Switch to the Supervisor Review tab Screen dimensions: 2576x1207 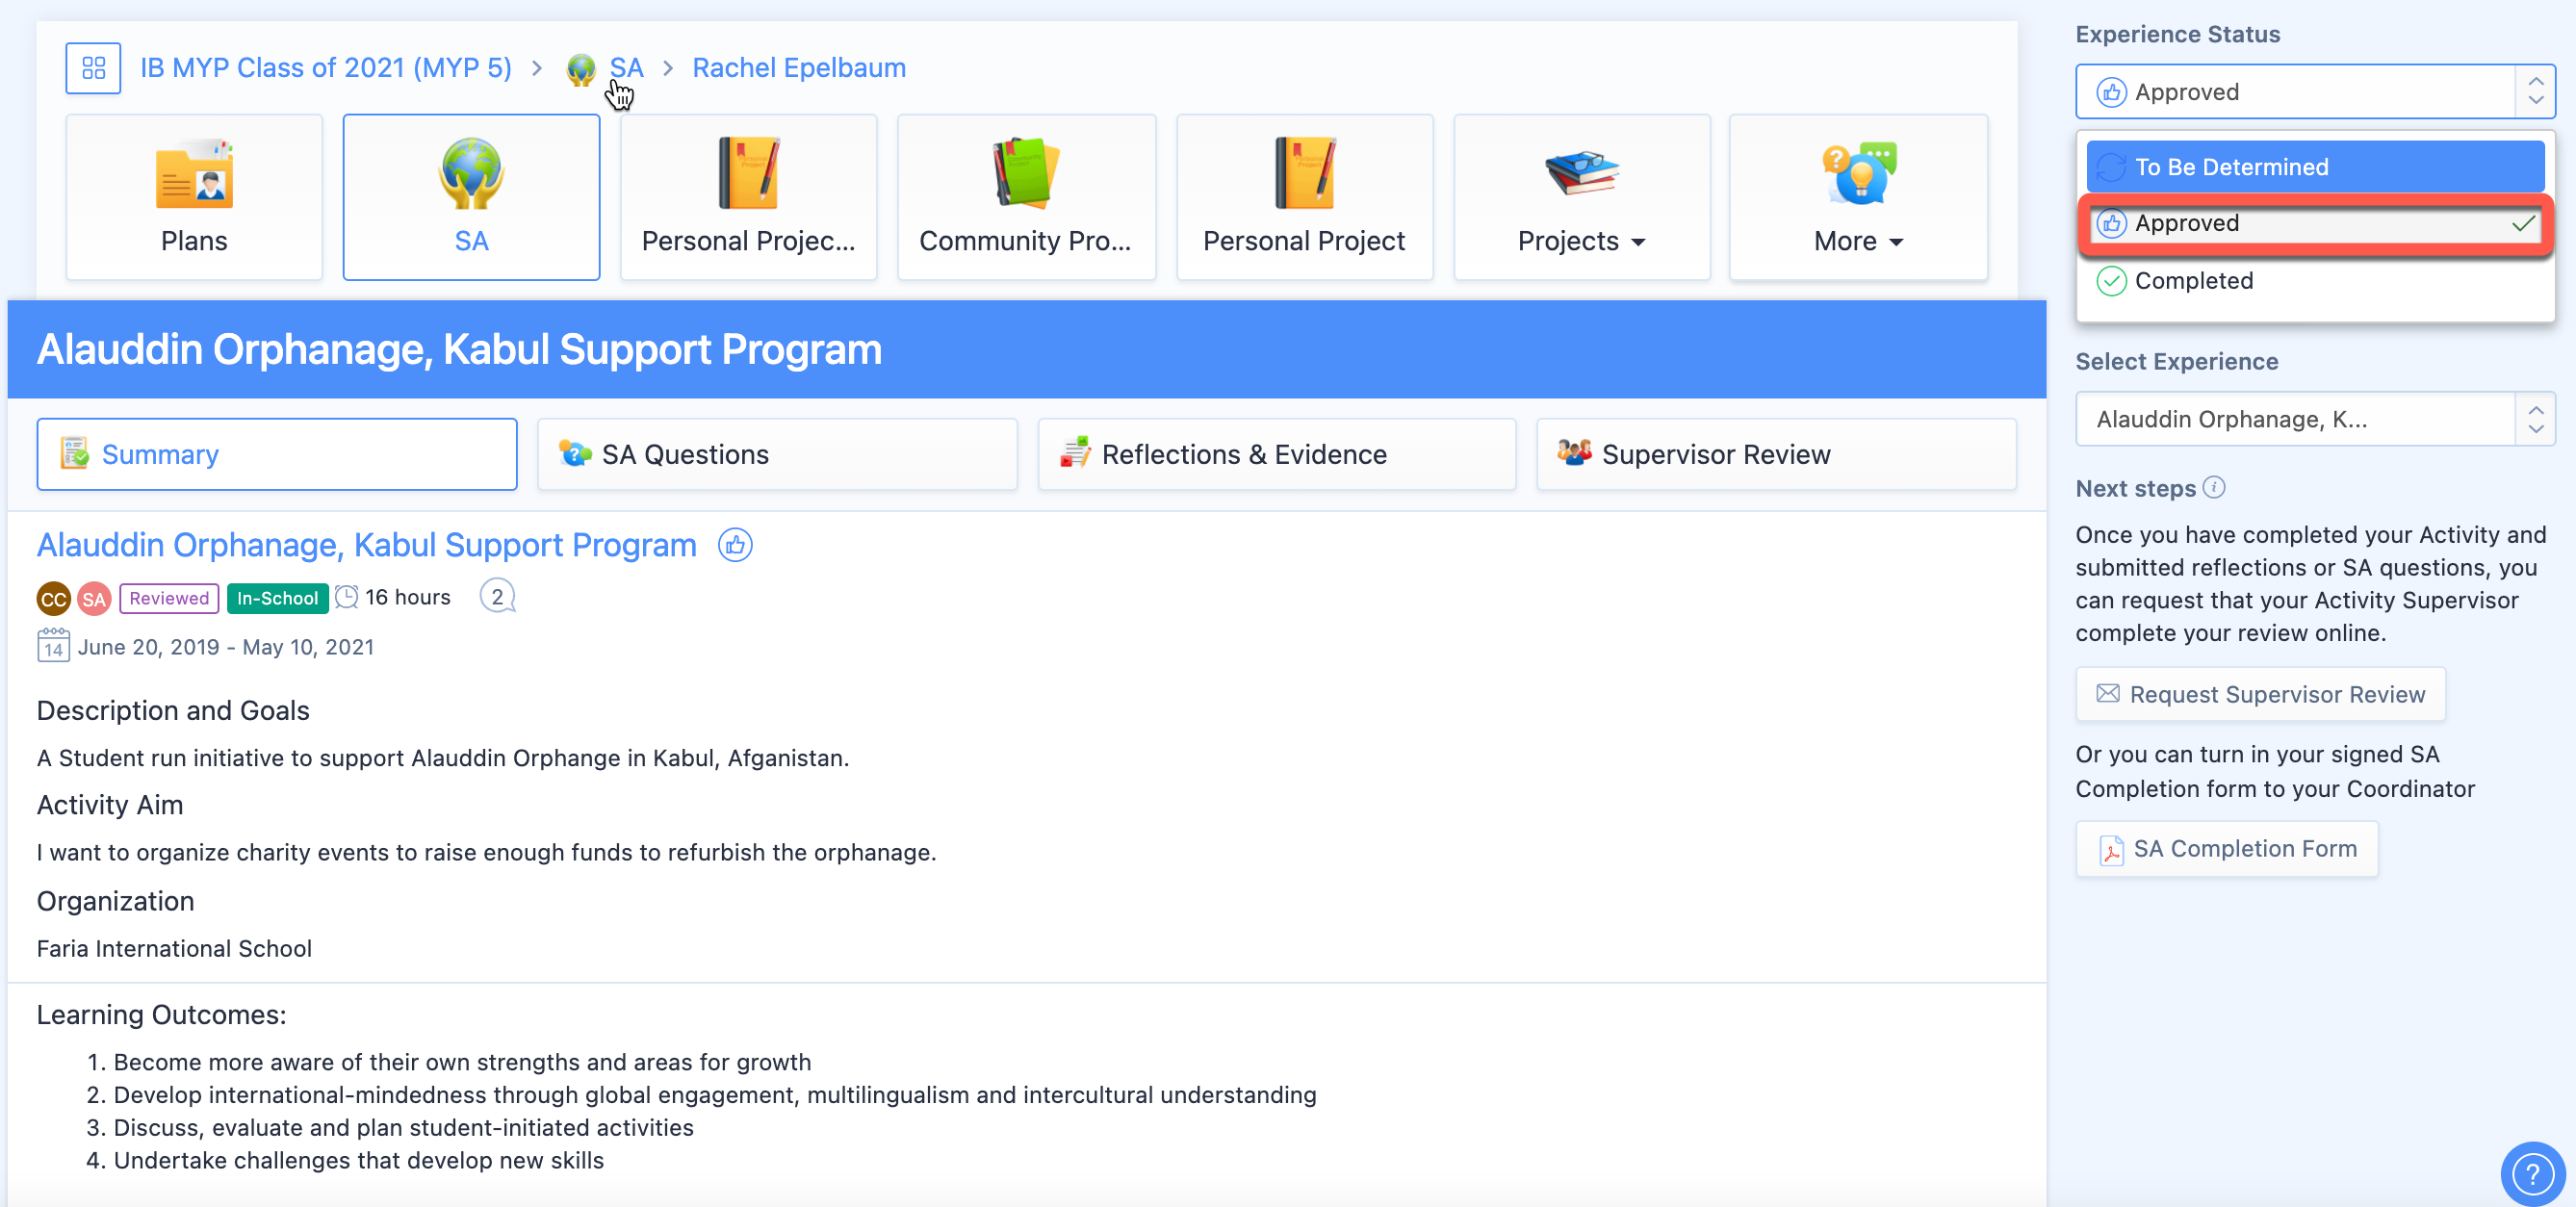[1776, 454]
